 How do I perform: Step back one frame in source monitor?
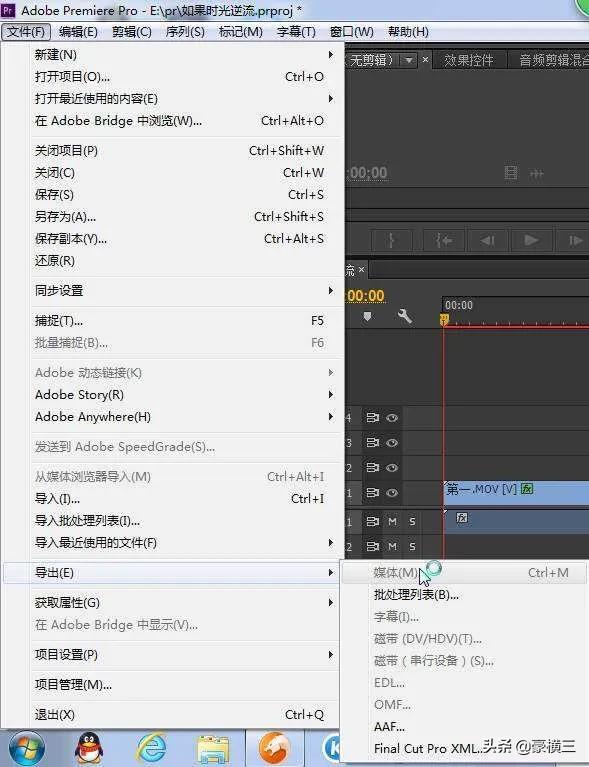coord(487,241)
